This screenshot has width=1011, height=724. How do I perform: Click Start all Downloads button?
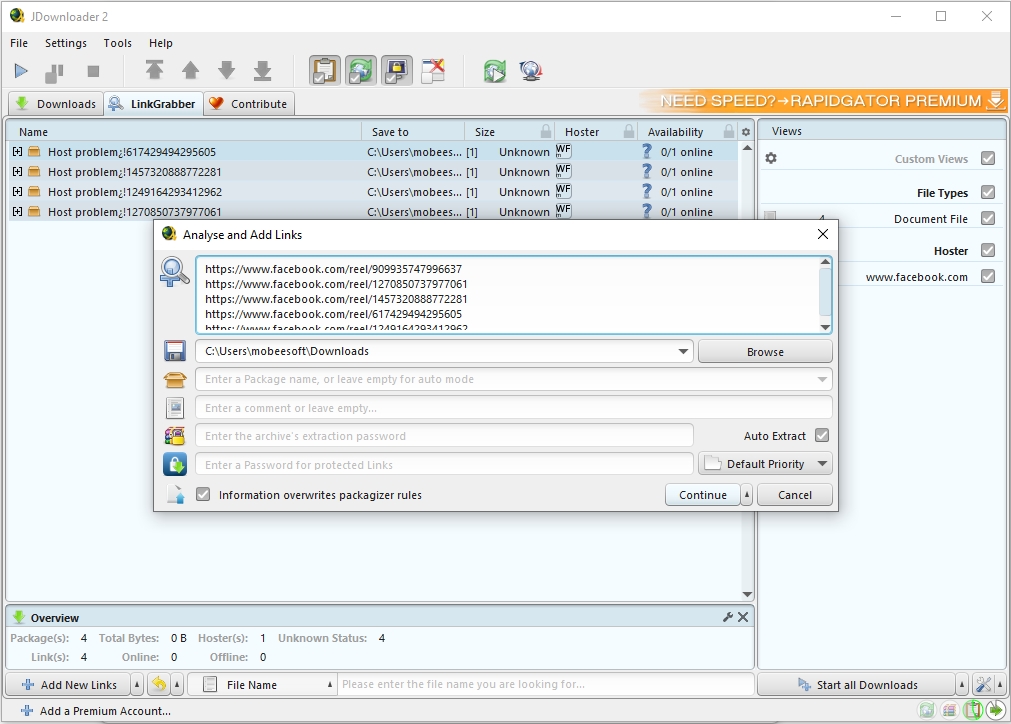(856, 685)
